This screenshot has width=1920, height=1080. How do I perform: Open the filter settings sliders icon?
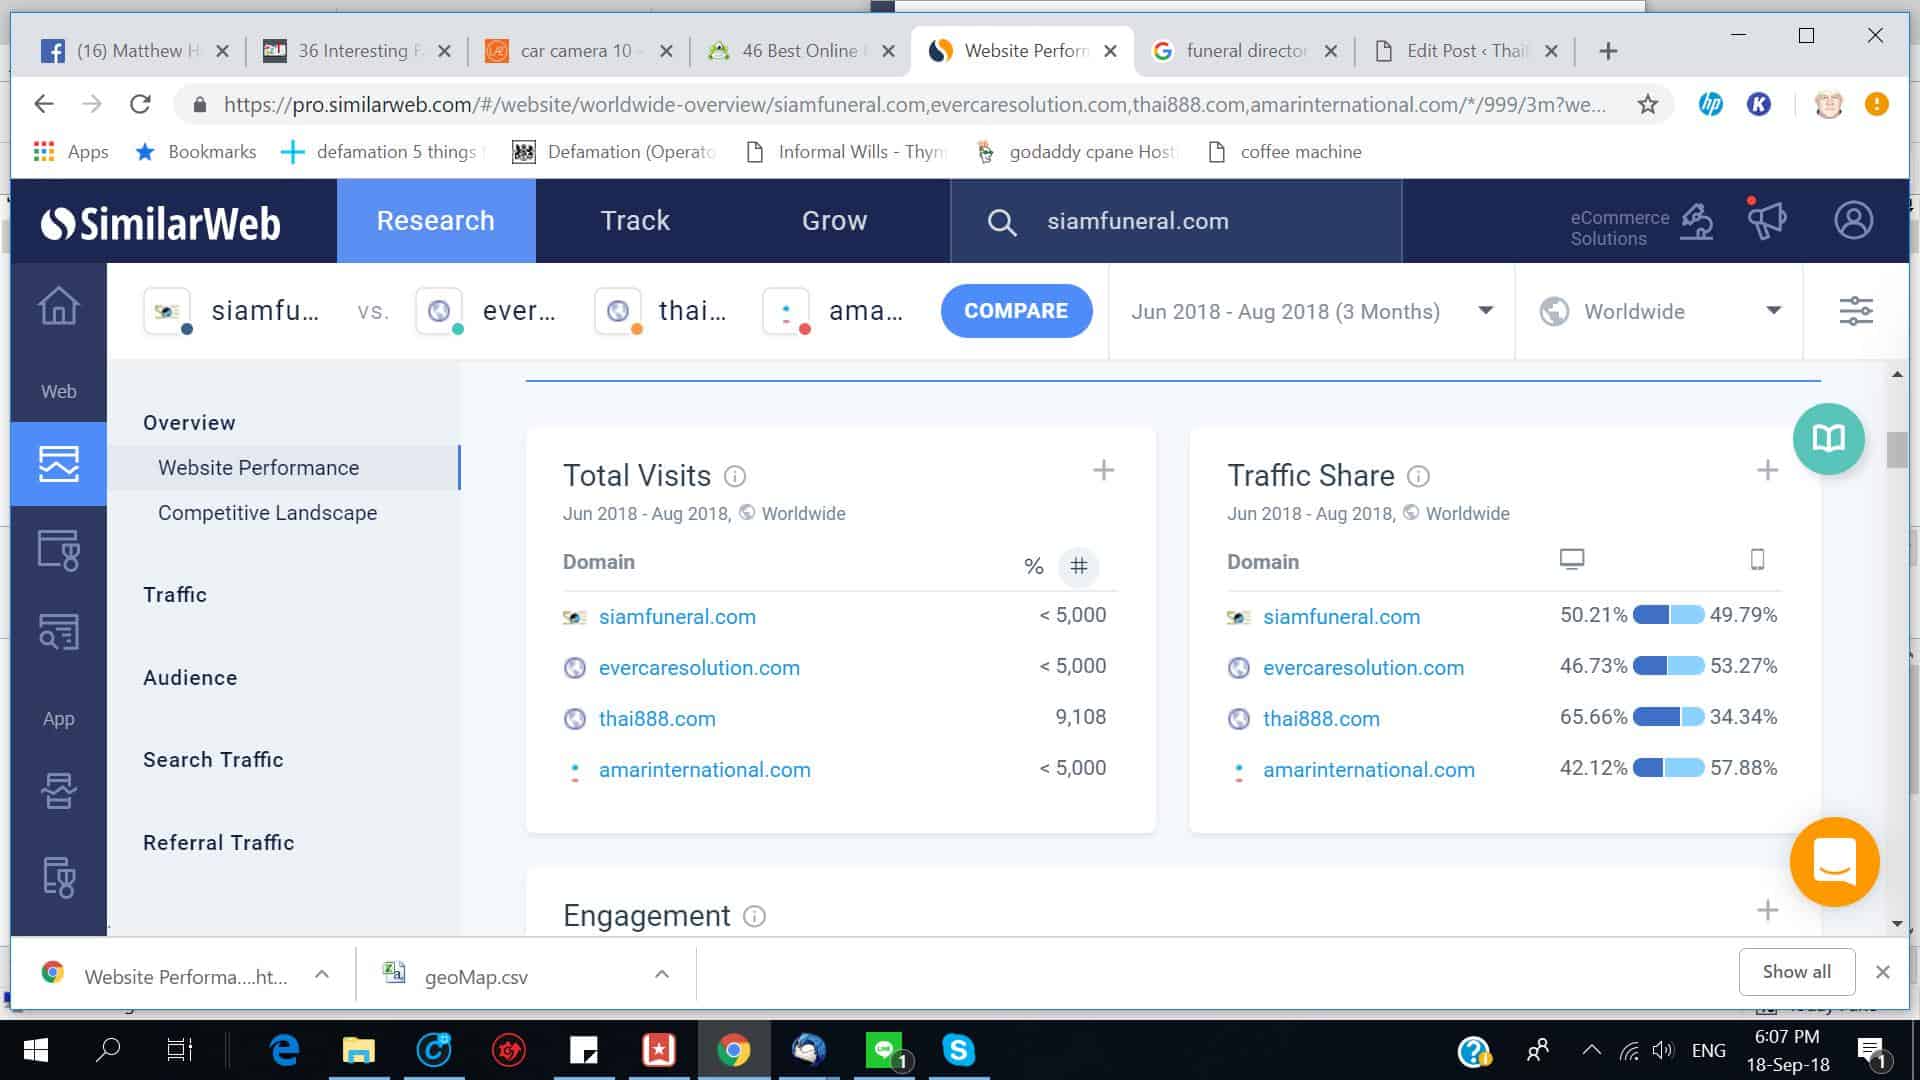tap(1855, 311)
